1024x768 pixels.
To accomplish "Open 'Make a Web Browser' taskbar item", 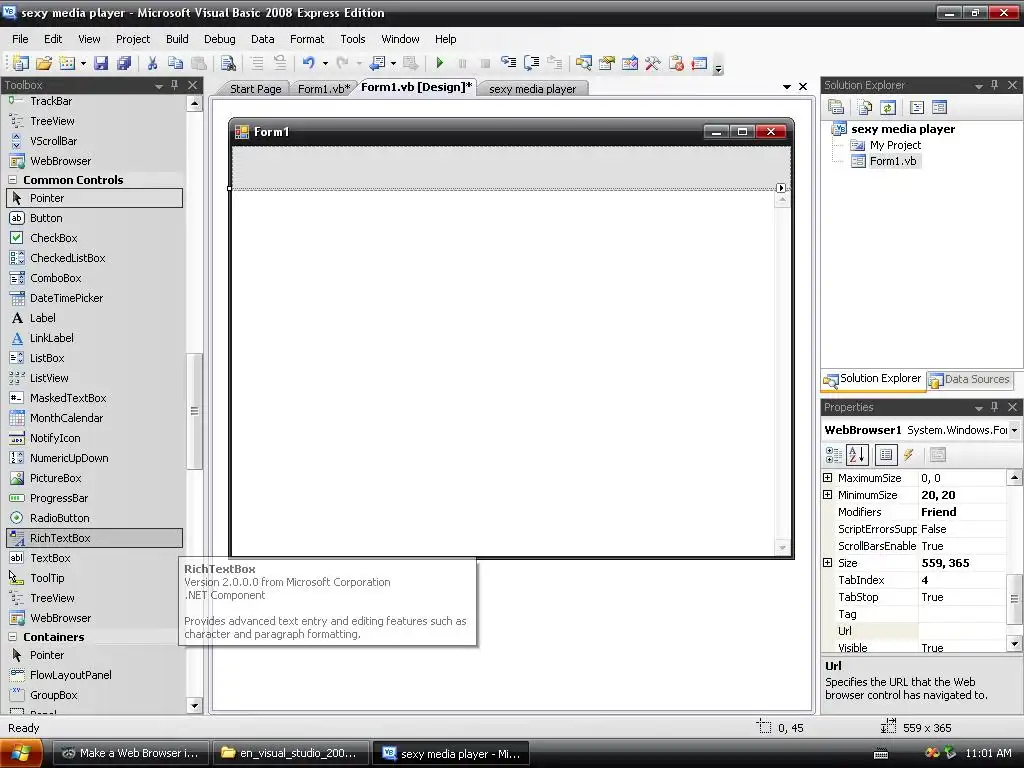I will pyautogui.click(x=130, y=753).
